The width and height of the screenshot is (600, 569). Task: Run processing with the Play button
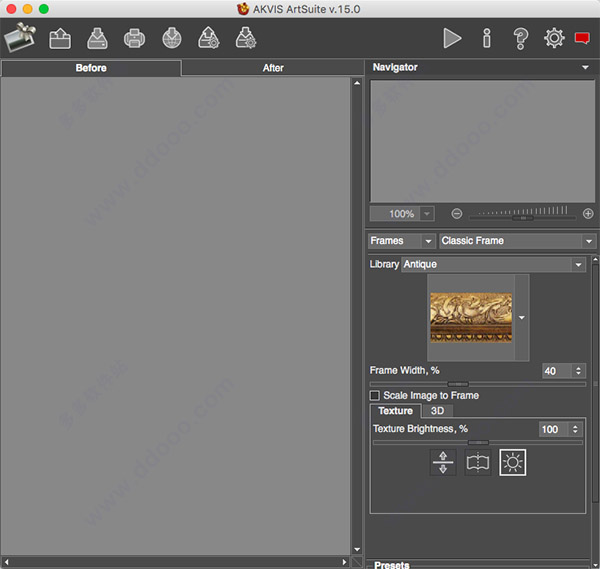(x=452, y=38)
